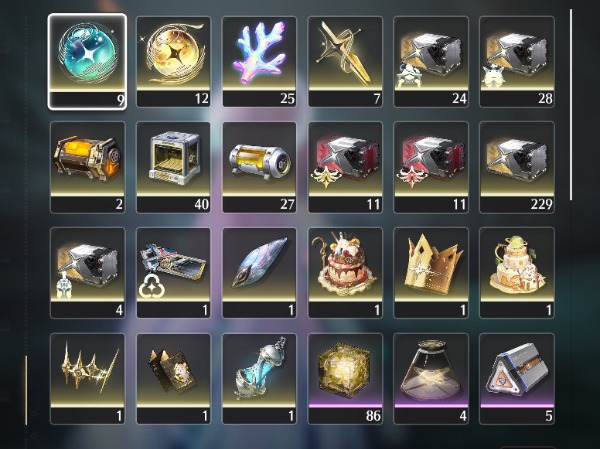The height and width of the screenshot is (449, 600).
Task: Click the inventory vertical scrollbar
Action: click(571, 104)
